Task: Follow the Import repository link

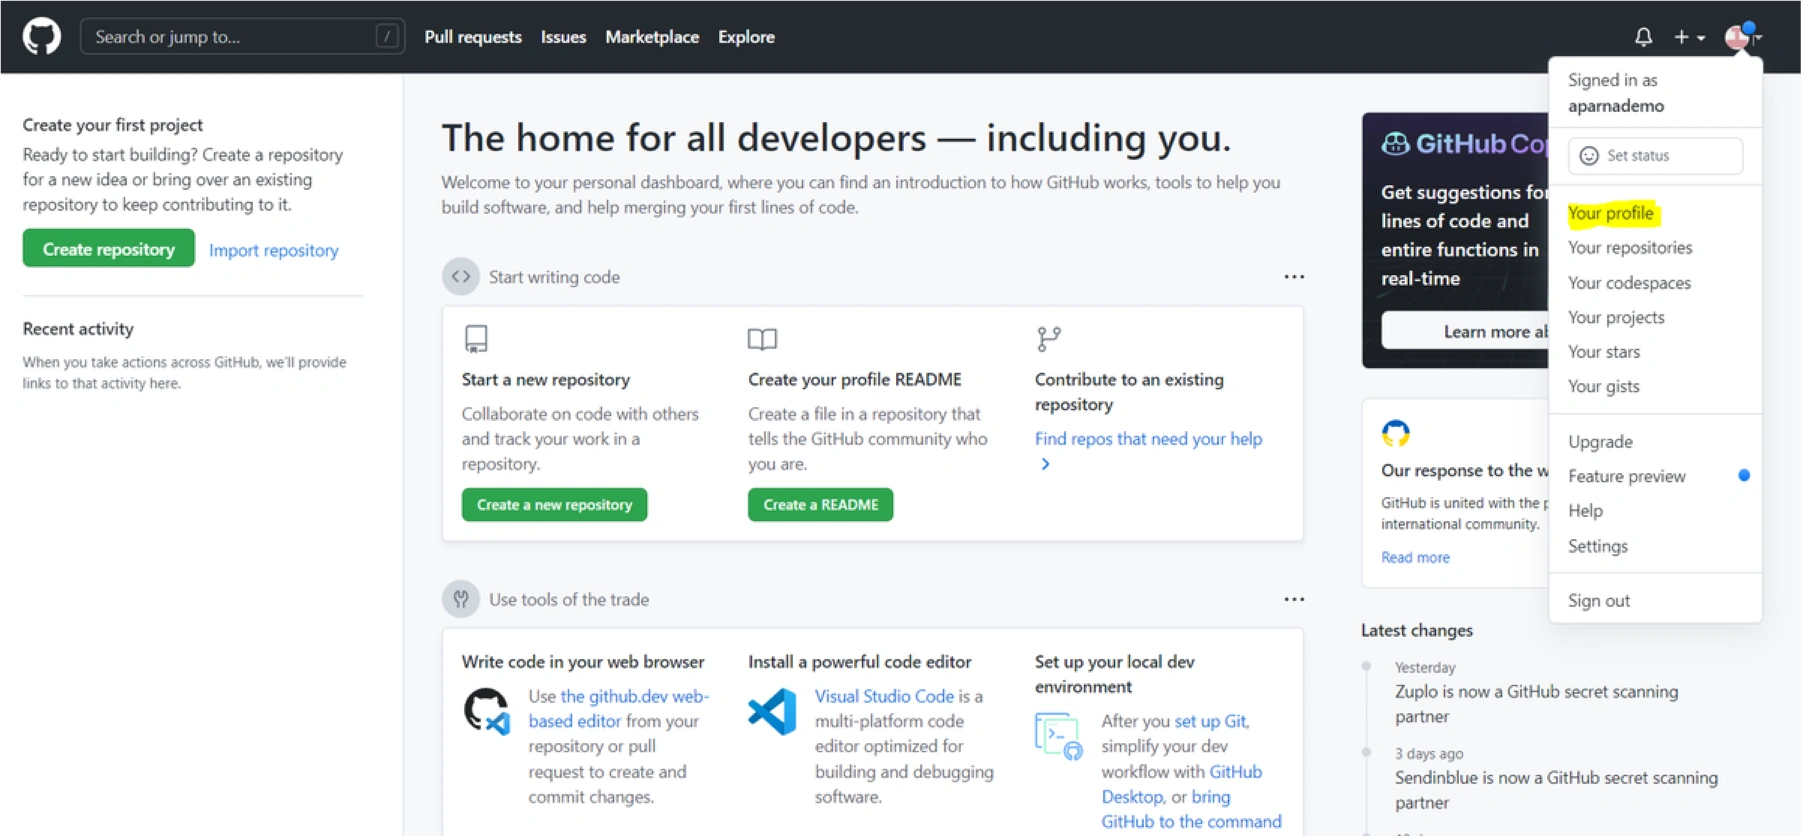Action: point(273,250)
